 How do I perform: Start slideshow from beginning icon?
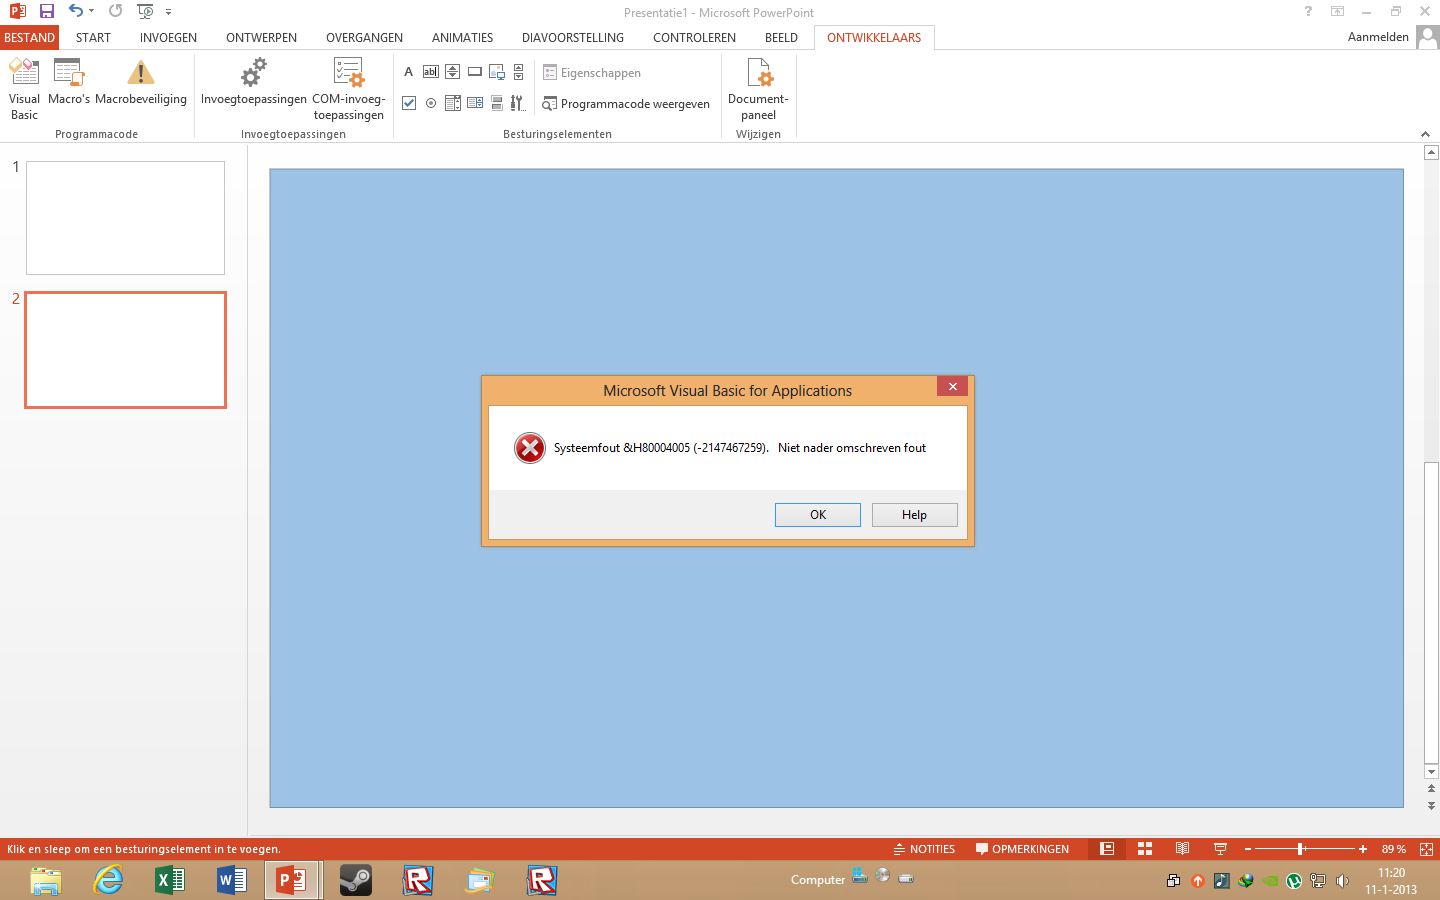(x=145, y=12)
